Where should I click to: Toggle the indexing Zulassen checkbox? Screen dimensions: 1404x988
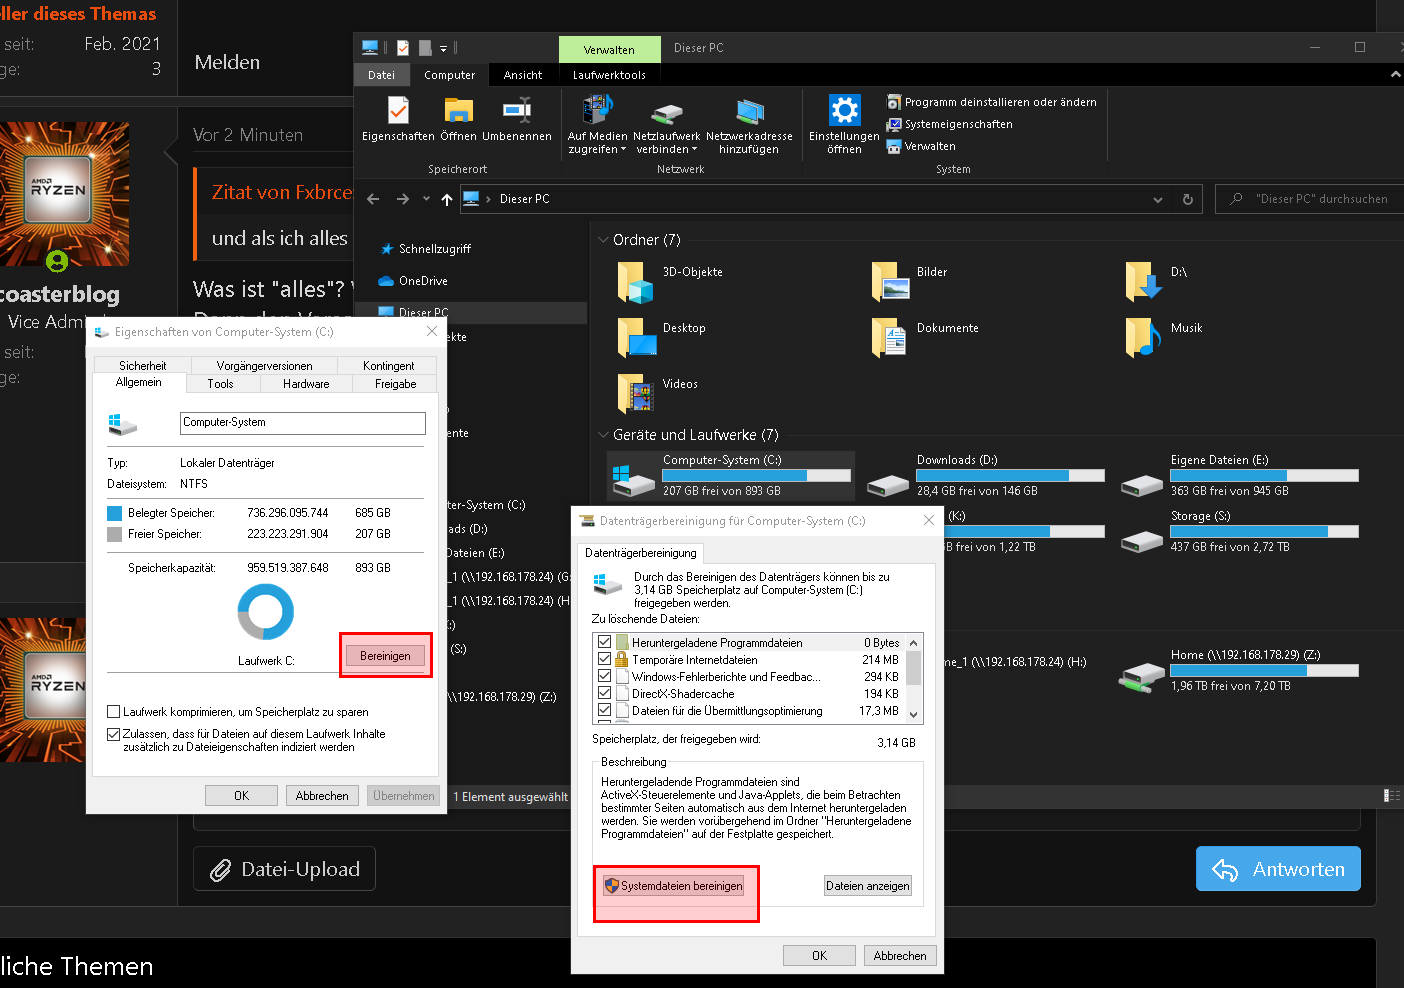114,734
